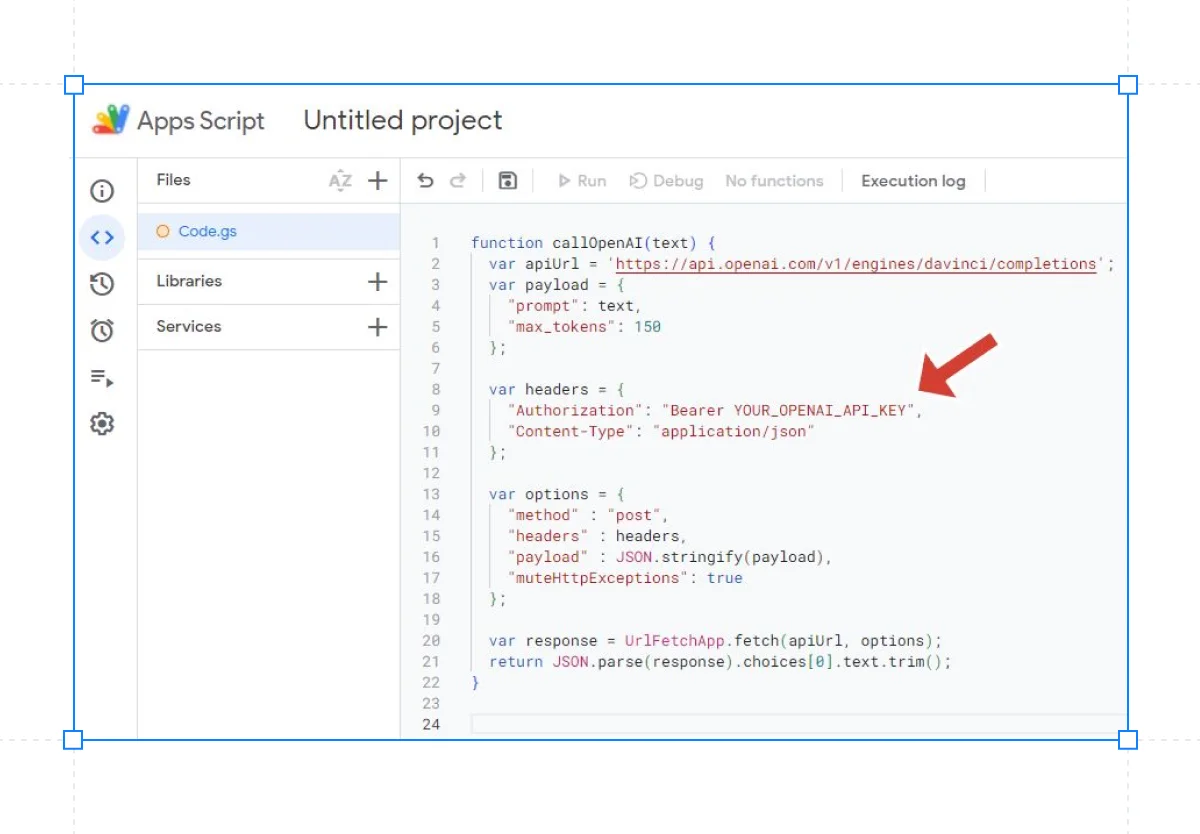Click the "prompt": text line
Screen dimensions: 1200x834
574,306
